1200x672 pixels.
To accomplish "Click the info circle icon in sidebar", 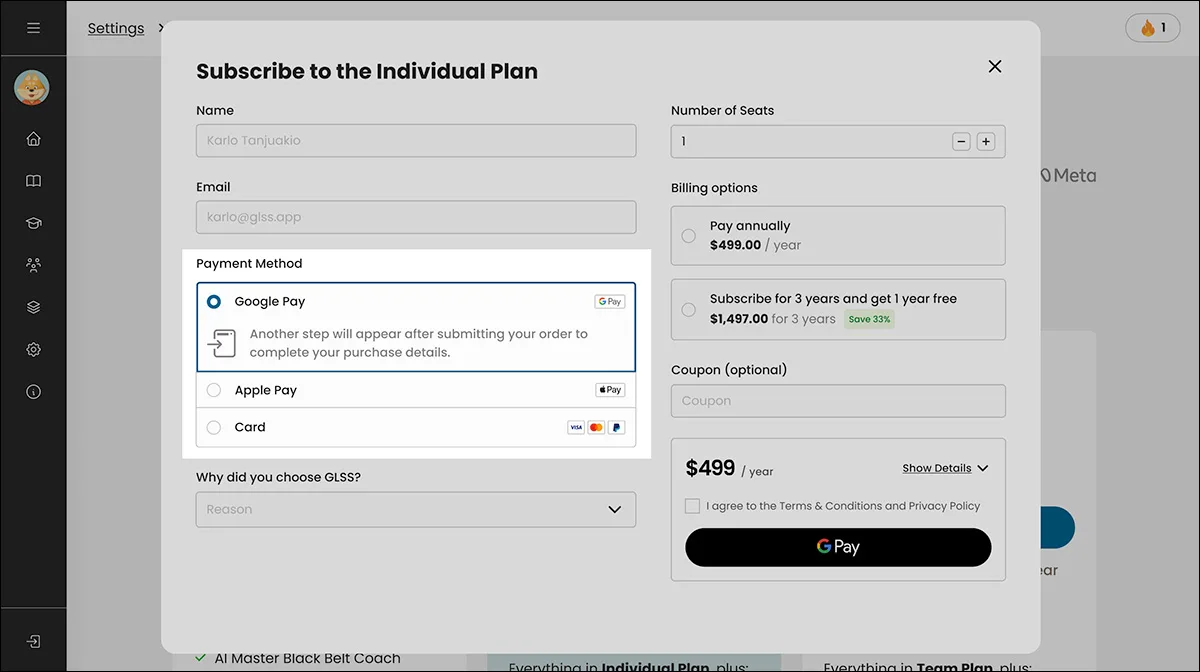I will [33, 392].
